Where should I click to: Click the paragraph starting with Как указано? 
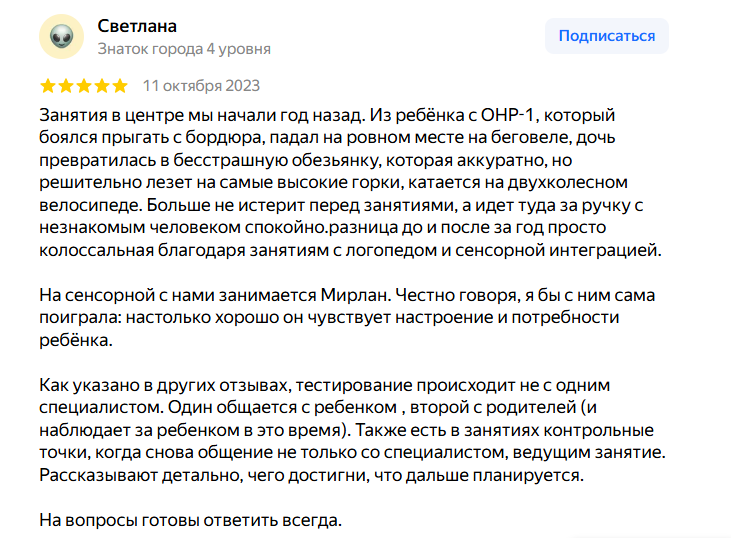(x=352, y=430)
